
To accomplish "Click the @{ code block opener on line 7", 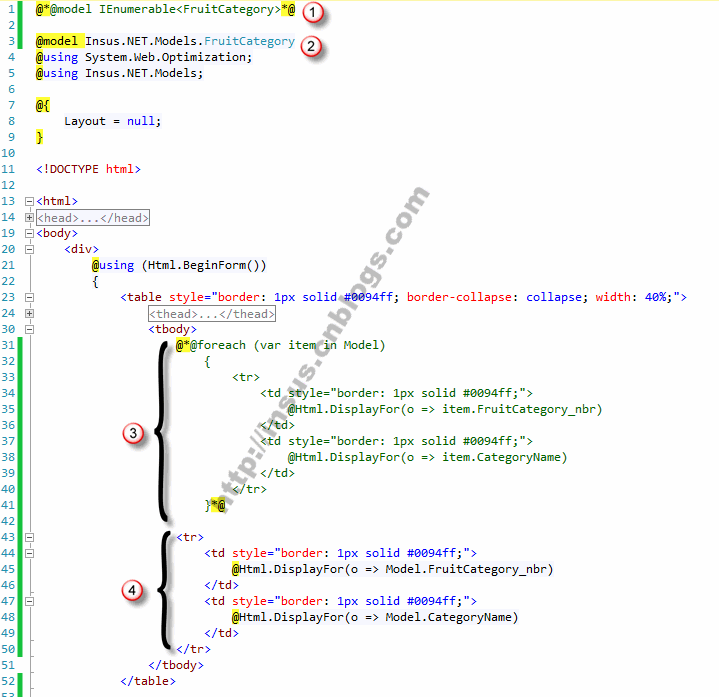I will pos(43,106).
